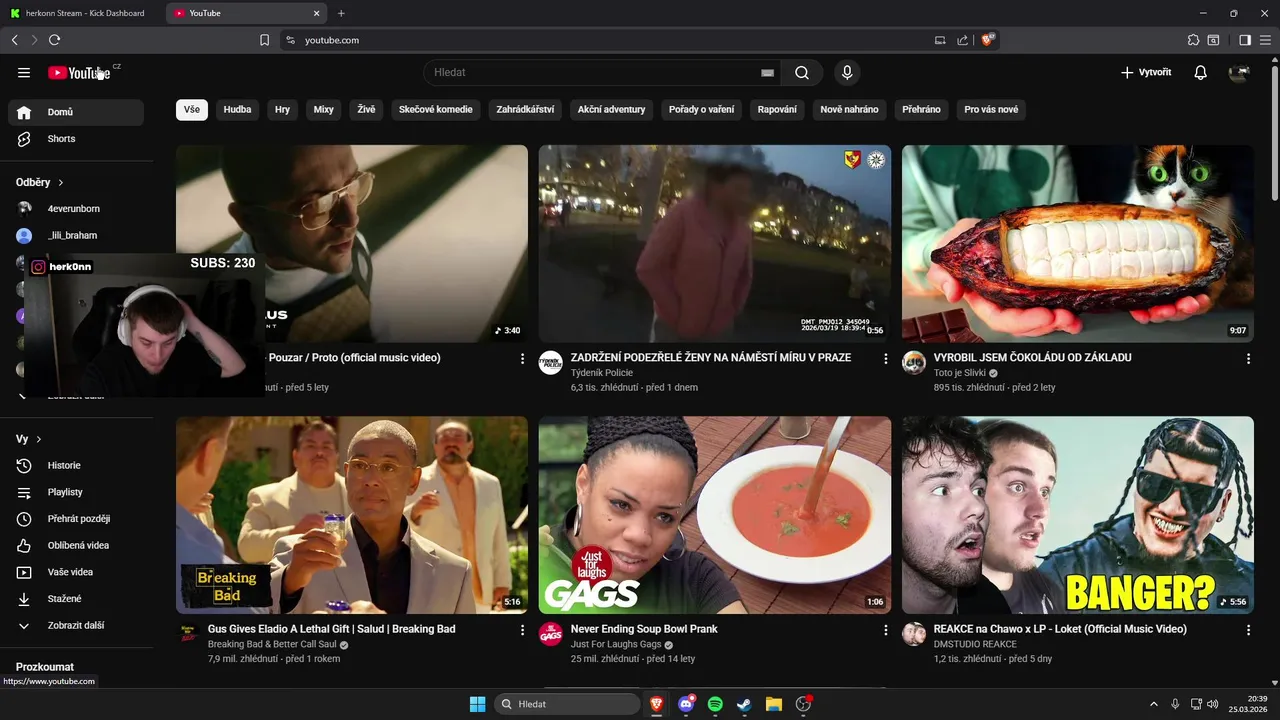
Task: Select the Rapování chip
Action: [x=777, y=109]
